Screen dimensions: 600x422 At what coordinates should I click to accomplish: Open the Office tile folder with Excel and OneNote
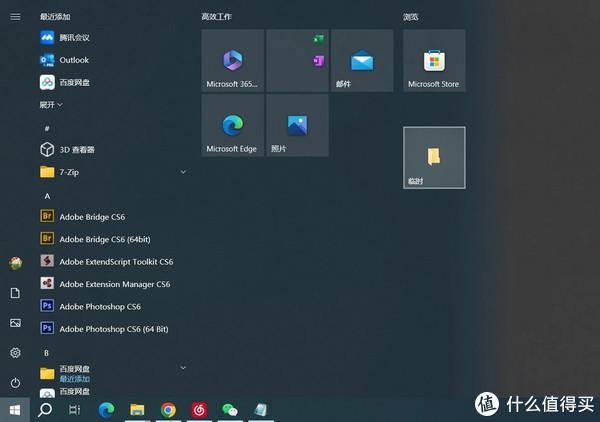(297, 60)
